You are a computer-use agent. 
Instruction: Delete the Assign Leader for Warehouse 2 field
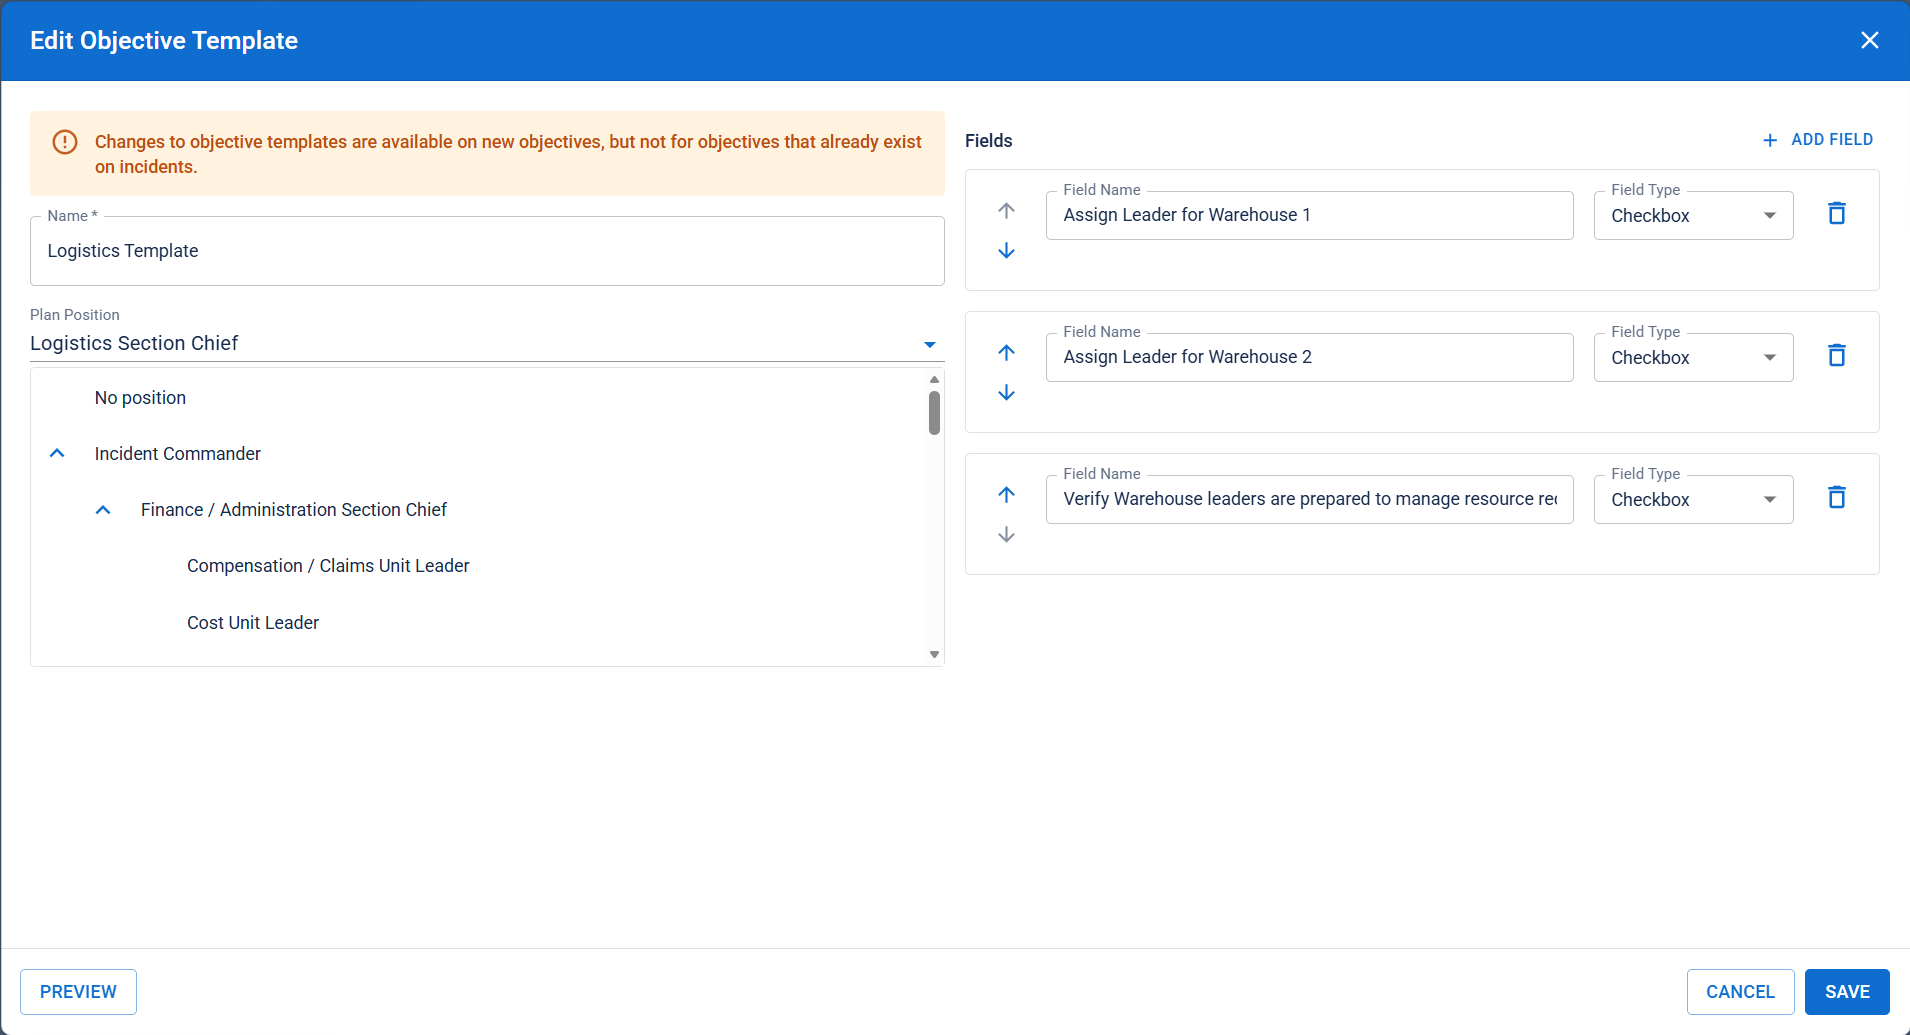click(x=1836, y=355)
